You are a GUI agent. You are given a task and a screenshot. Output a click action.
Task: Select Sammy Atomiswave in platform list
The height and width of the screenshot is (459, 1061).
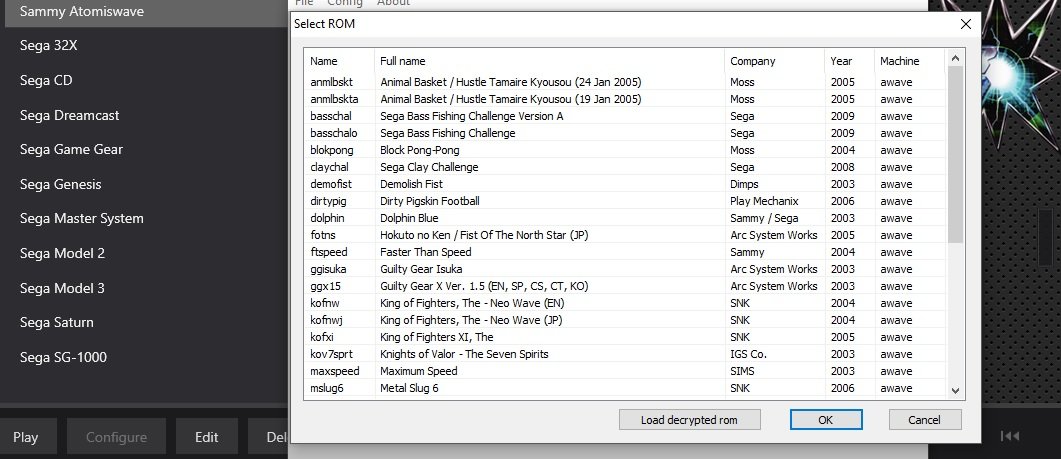coord(144,12)
